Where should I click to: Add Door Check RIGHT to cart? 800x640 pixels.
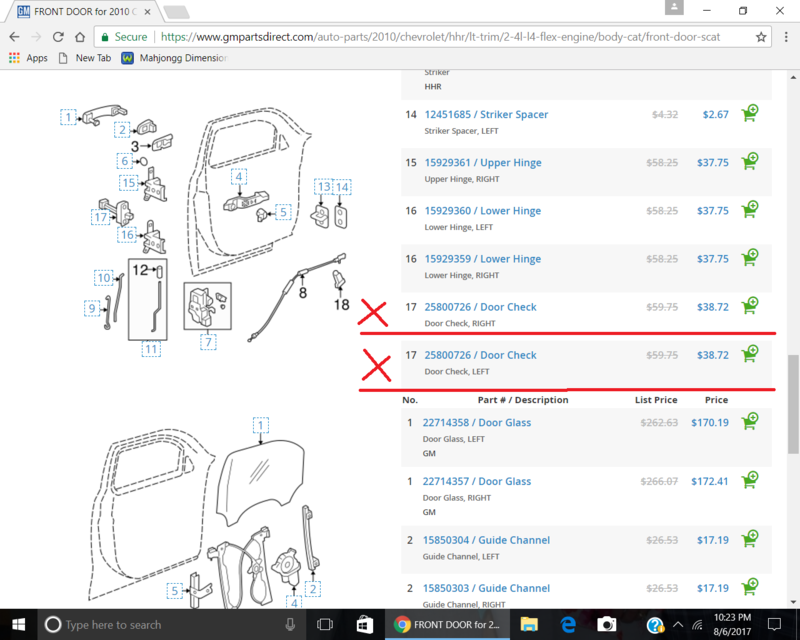pyautogui.click(x=750, y=305)
